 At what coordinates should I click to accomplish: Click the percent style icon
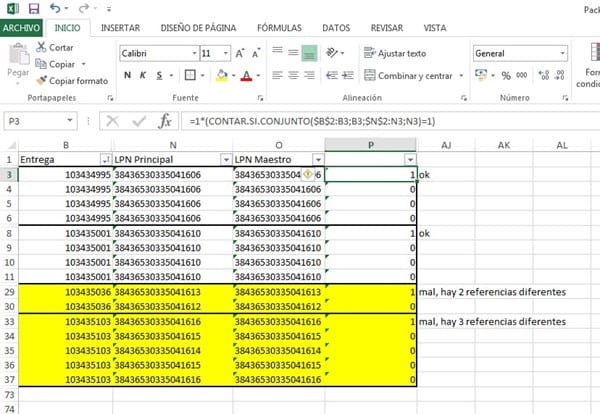click(x=505, y=75)
